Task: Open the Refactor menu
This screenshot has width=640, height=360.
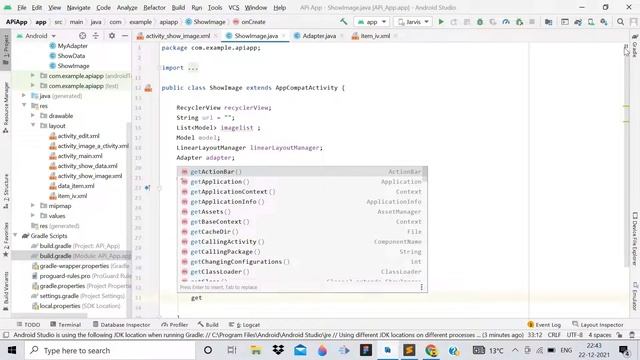Action: (154, 7)
